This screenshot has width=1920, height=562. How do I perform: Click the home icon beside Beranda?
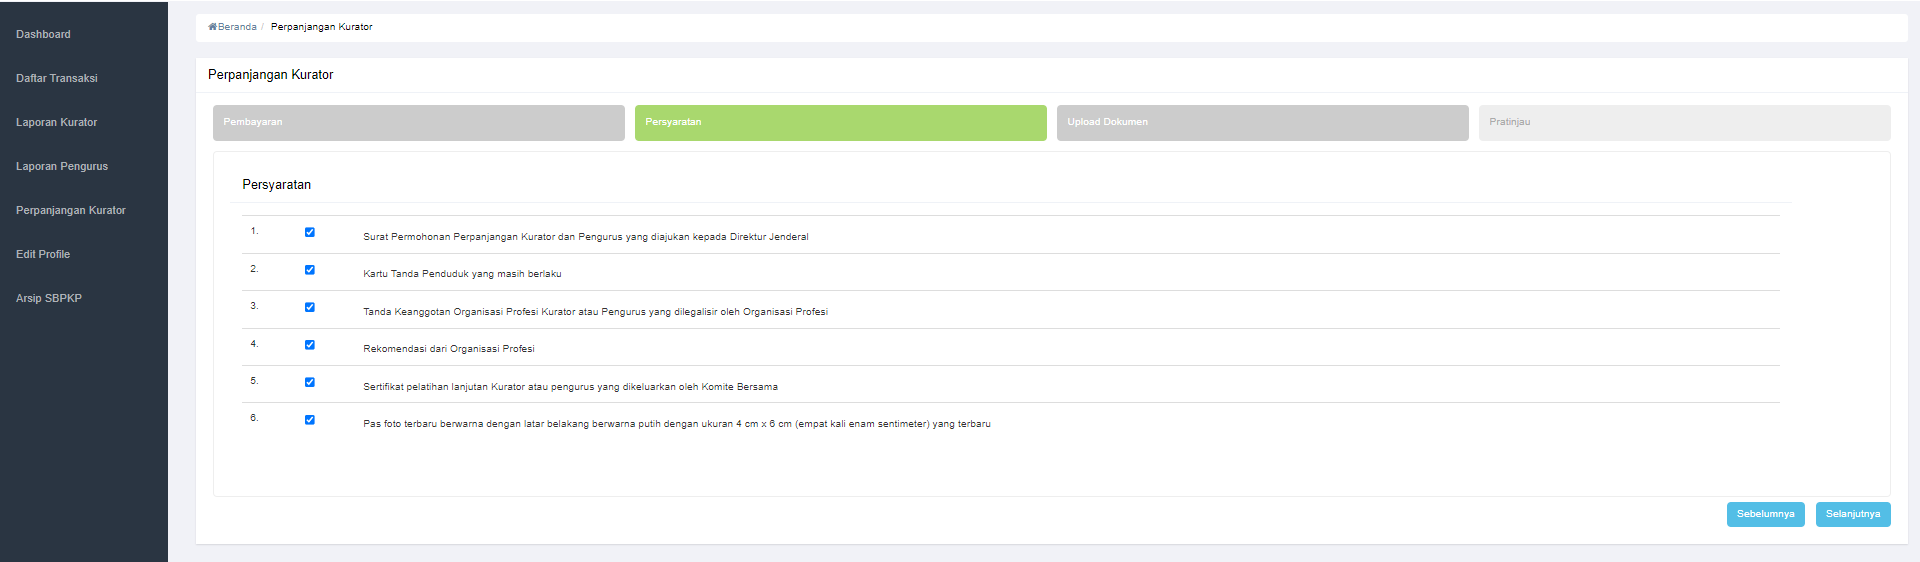pyautogui.click(x=212, y=27)
